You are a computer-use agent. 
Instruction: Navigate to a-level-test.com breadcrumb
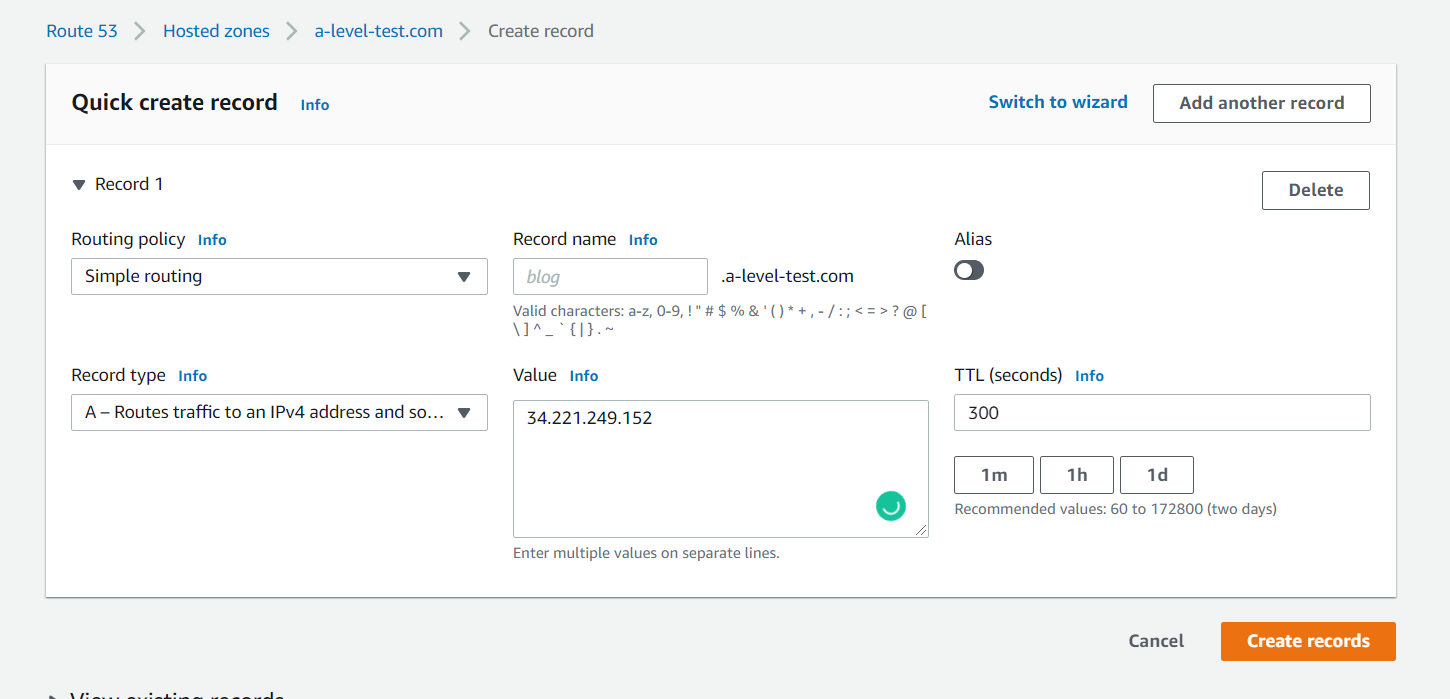pyautogui.click(x=378, y=31)
